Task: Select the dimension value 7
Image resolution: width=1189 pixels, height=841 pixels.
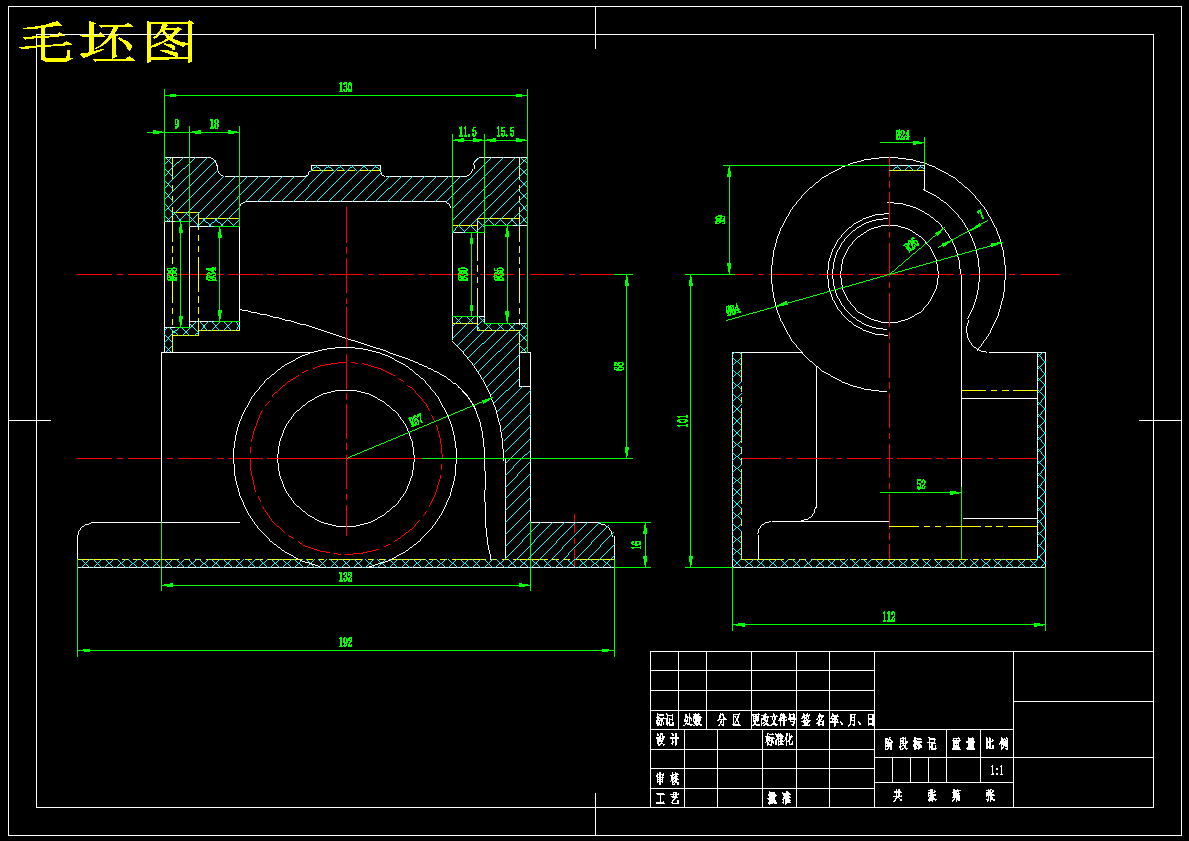Action: click(x=980, y=215)
